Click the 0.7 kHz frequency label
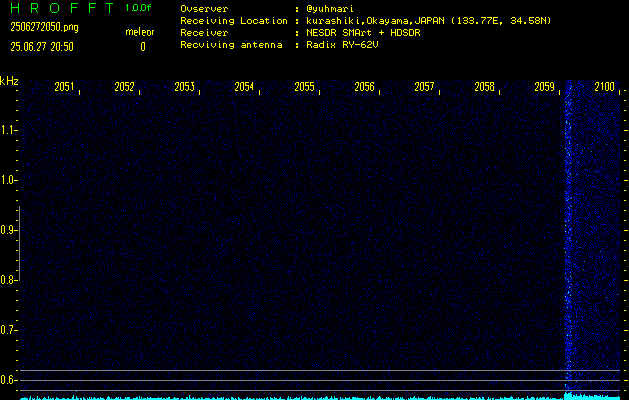 click(x=8, y=330)
